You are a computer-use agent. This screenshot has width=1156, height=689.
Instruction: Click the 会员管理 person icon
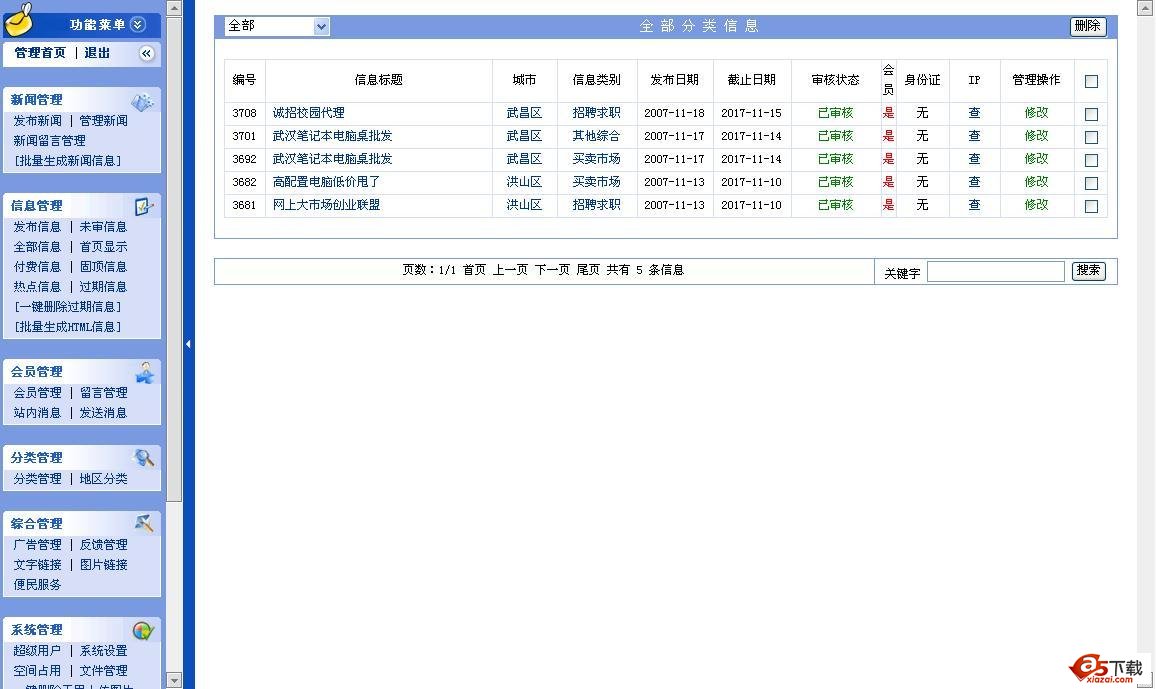145,372
